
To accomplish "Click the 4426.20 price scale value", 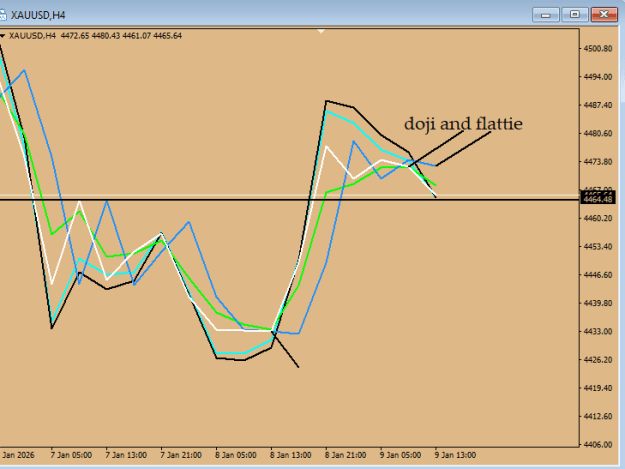I will click(x=598, y=360).
